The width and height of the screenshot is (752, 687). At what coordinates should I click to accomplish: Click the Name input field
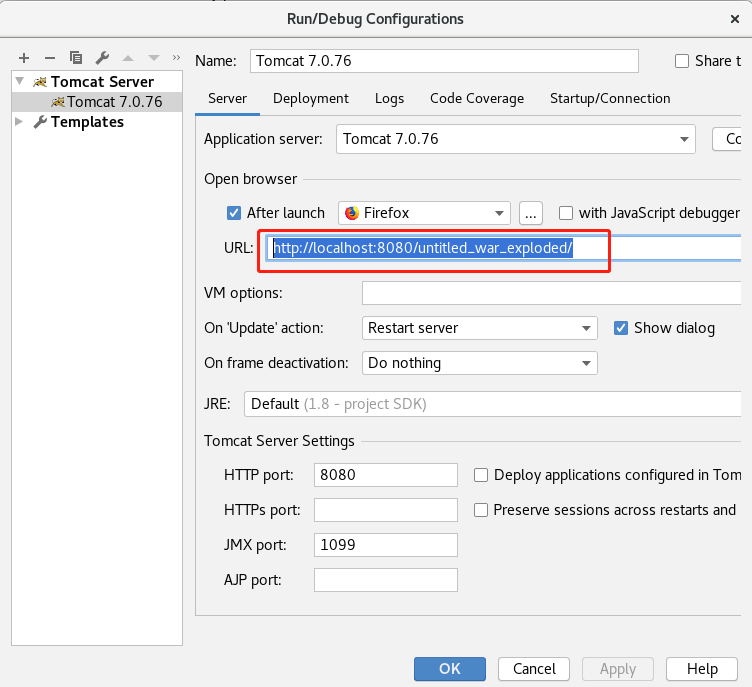click(x=444, y=61)
